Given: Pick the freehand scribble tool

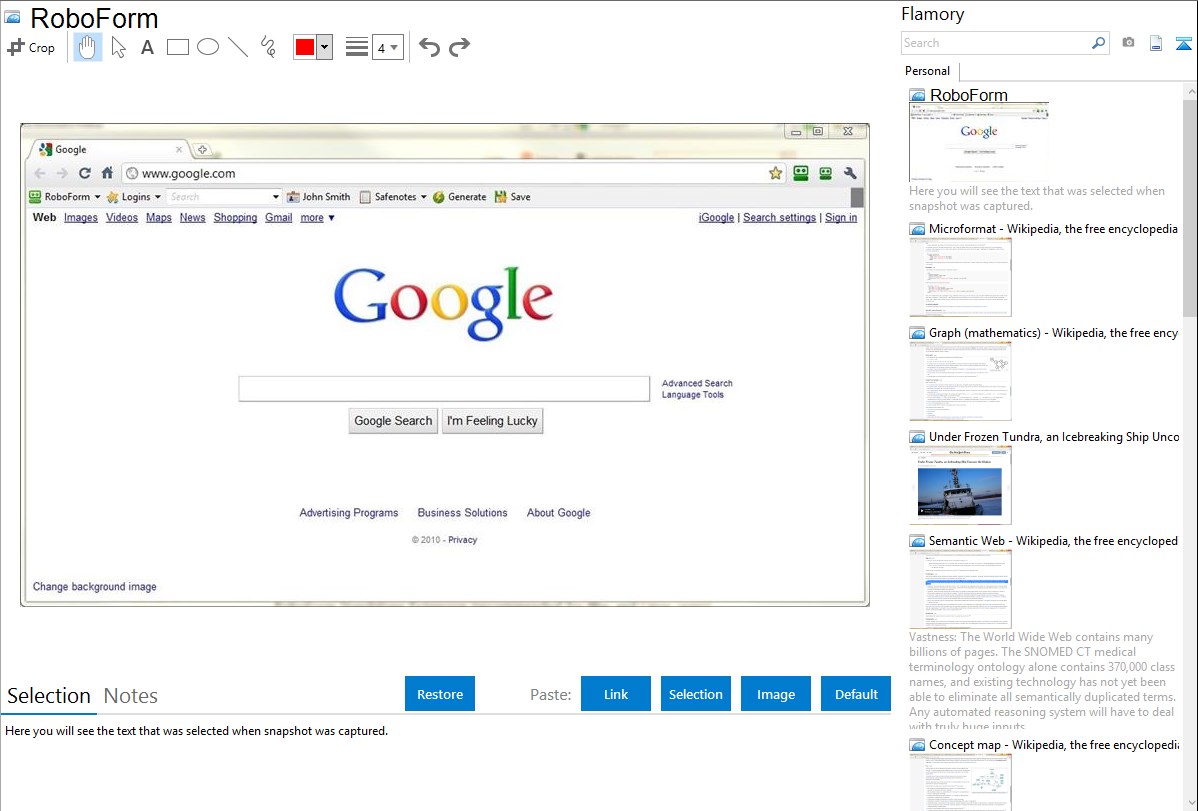Looking at the screenshot, I should [x=268, y=47].
